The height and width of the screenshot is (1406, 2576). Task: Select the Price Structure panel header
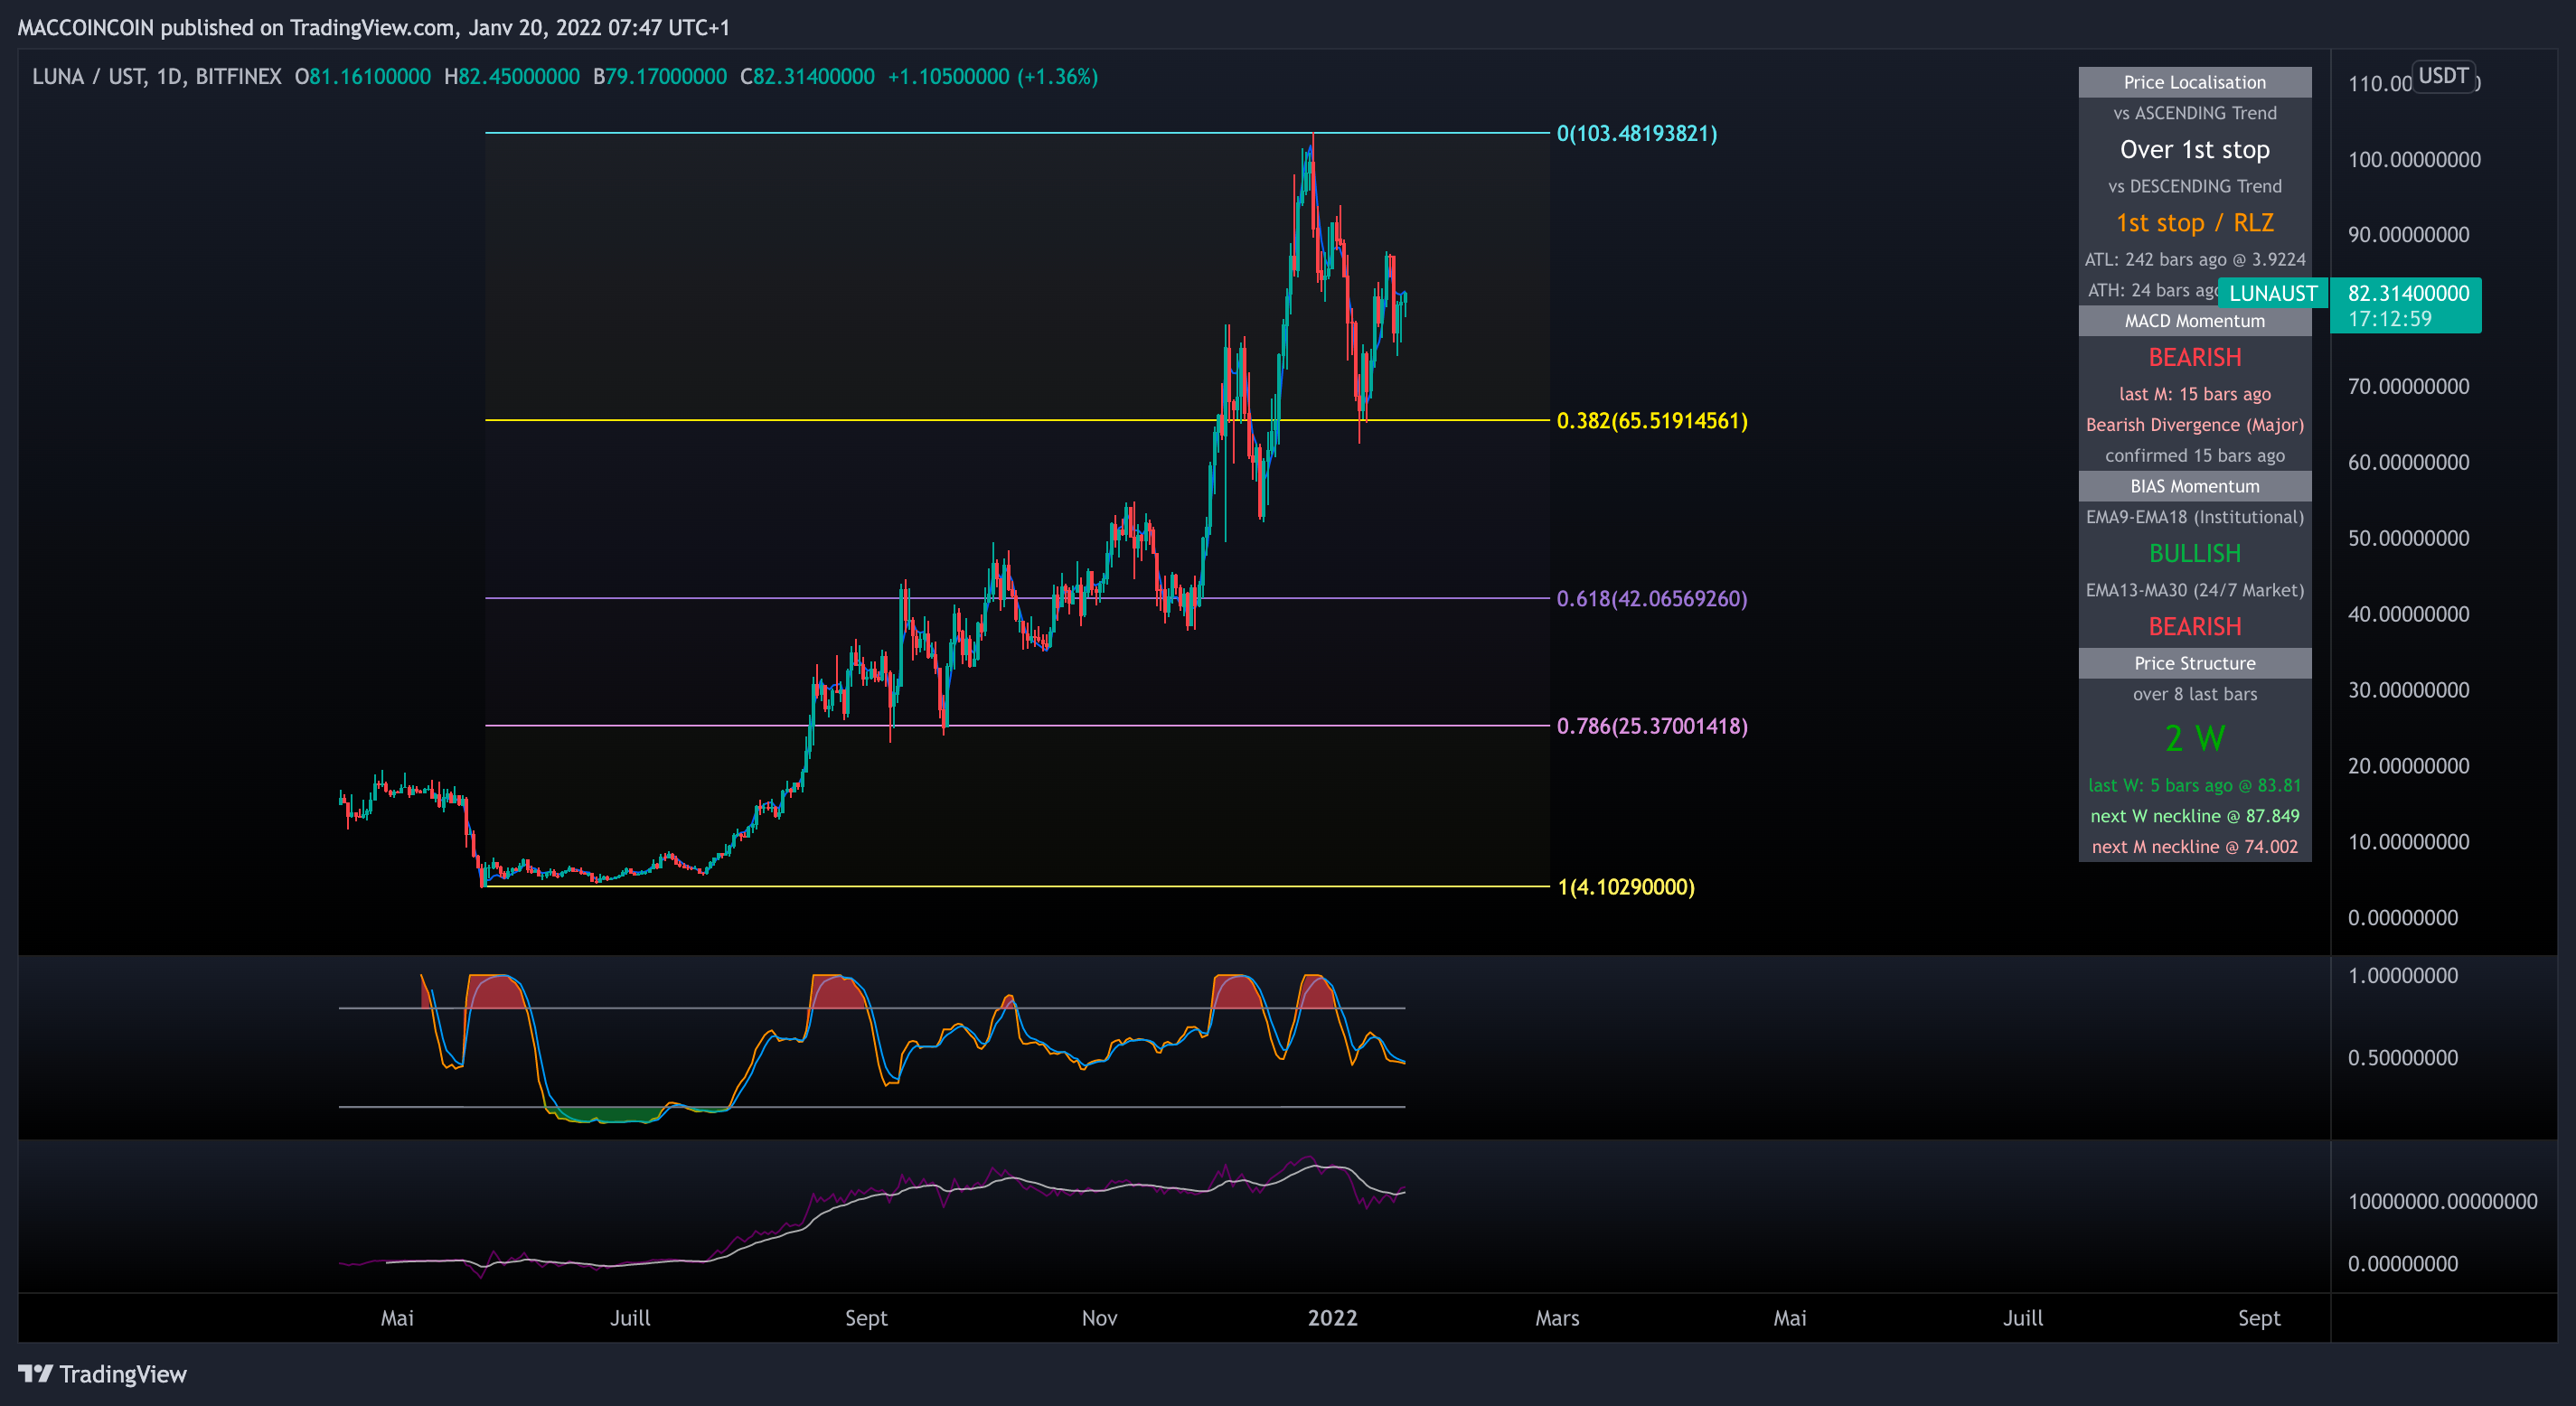2194,663
